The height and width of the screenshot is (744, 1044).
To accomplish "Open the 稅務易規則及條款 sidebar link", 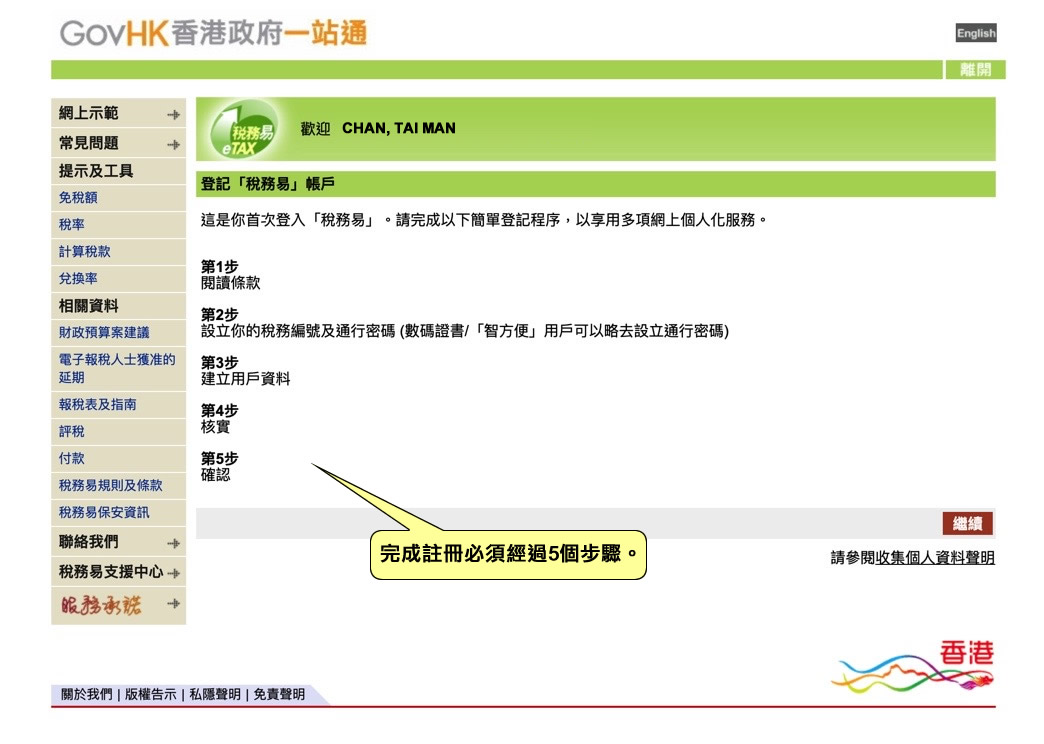I will click(x=111, y=486).
